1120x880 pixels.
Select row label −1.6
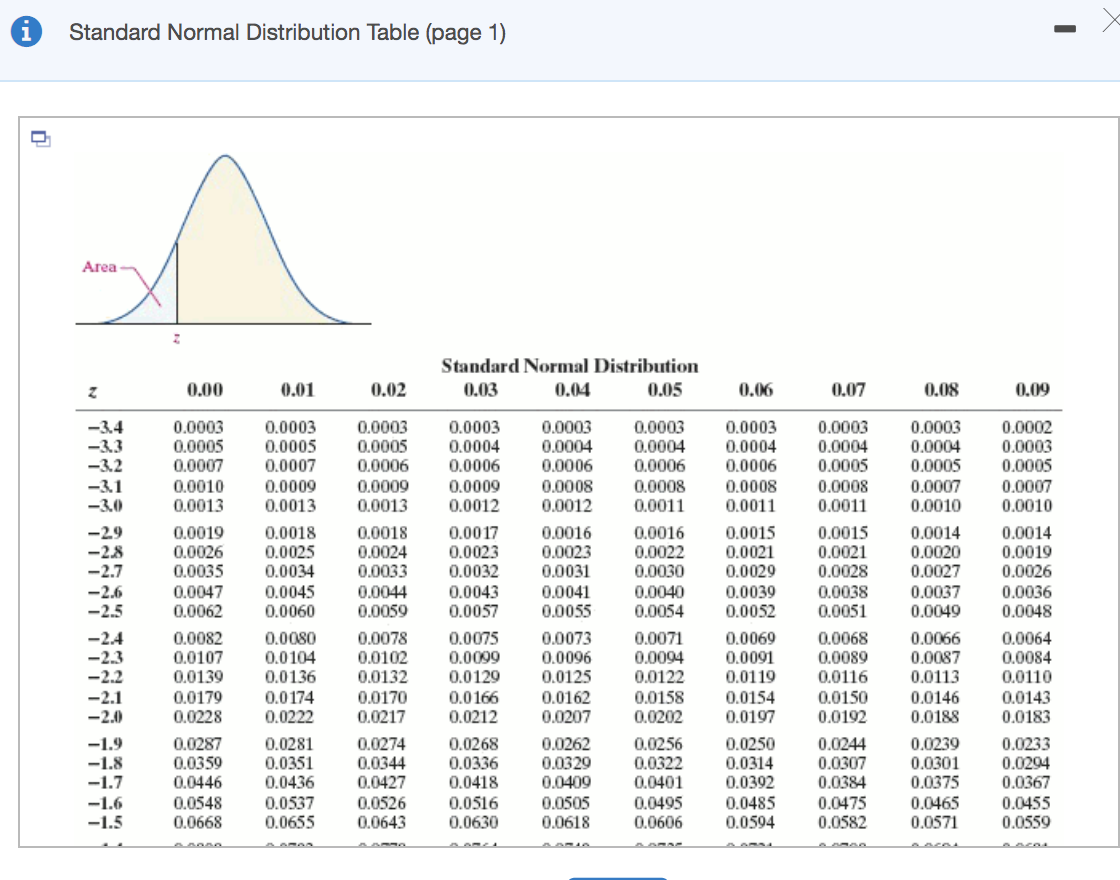[105, 803]
